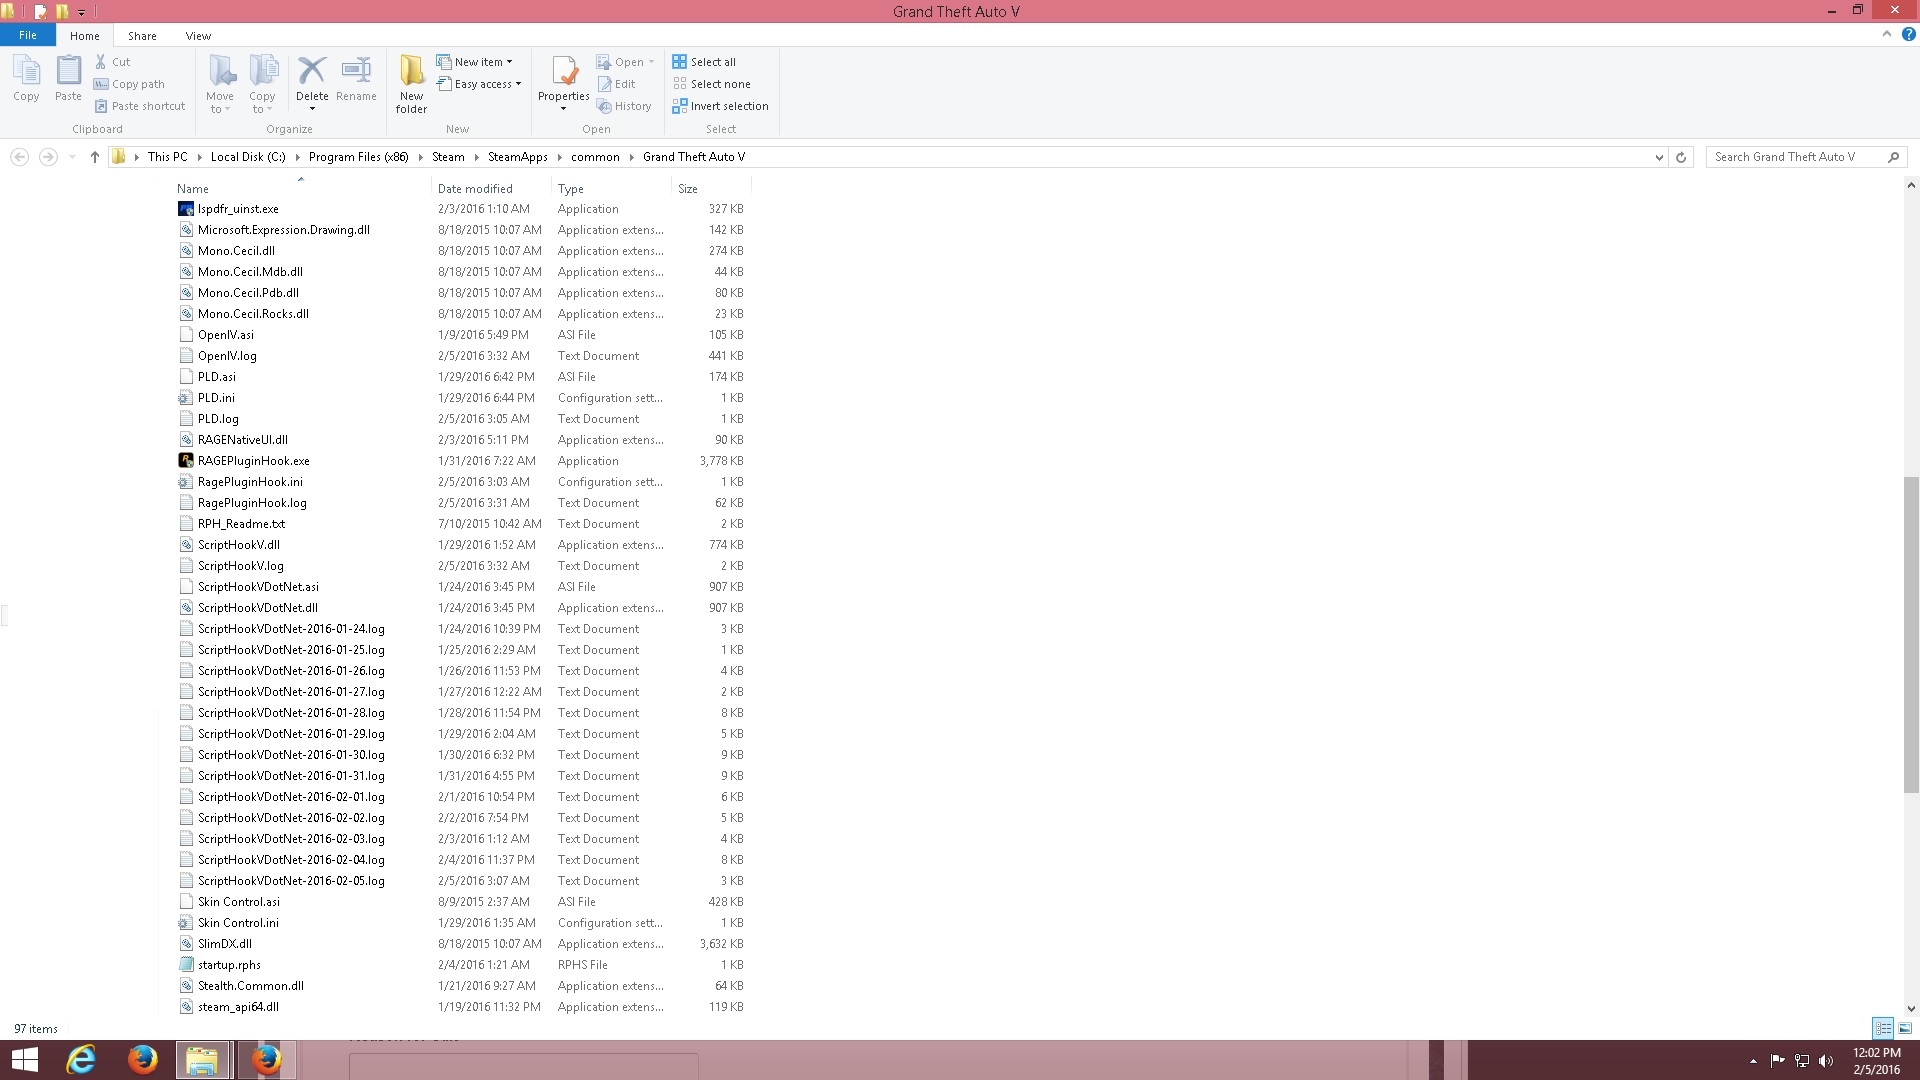Navigate up one folder level arrow
This screenshot has height=1080, width=1920.
(x=95, y=157)
